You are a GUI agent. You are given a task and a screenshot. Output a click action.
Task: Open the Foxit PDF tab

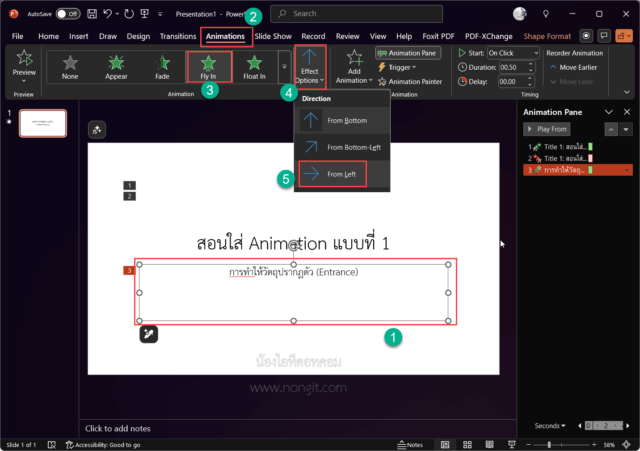438,36
